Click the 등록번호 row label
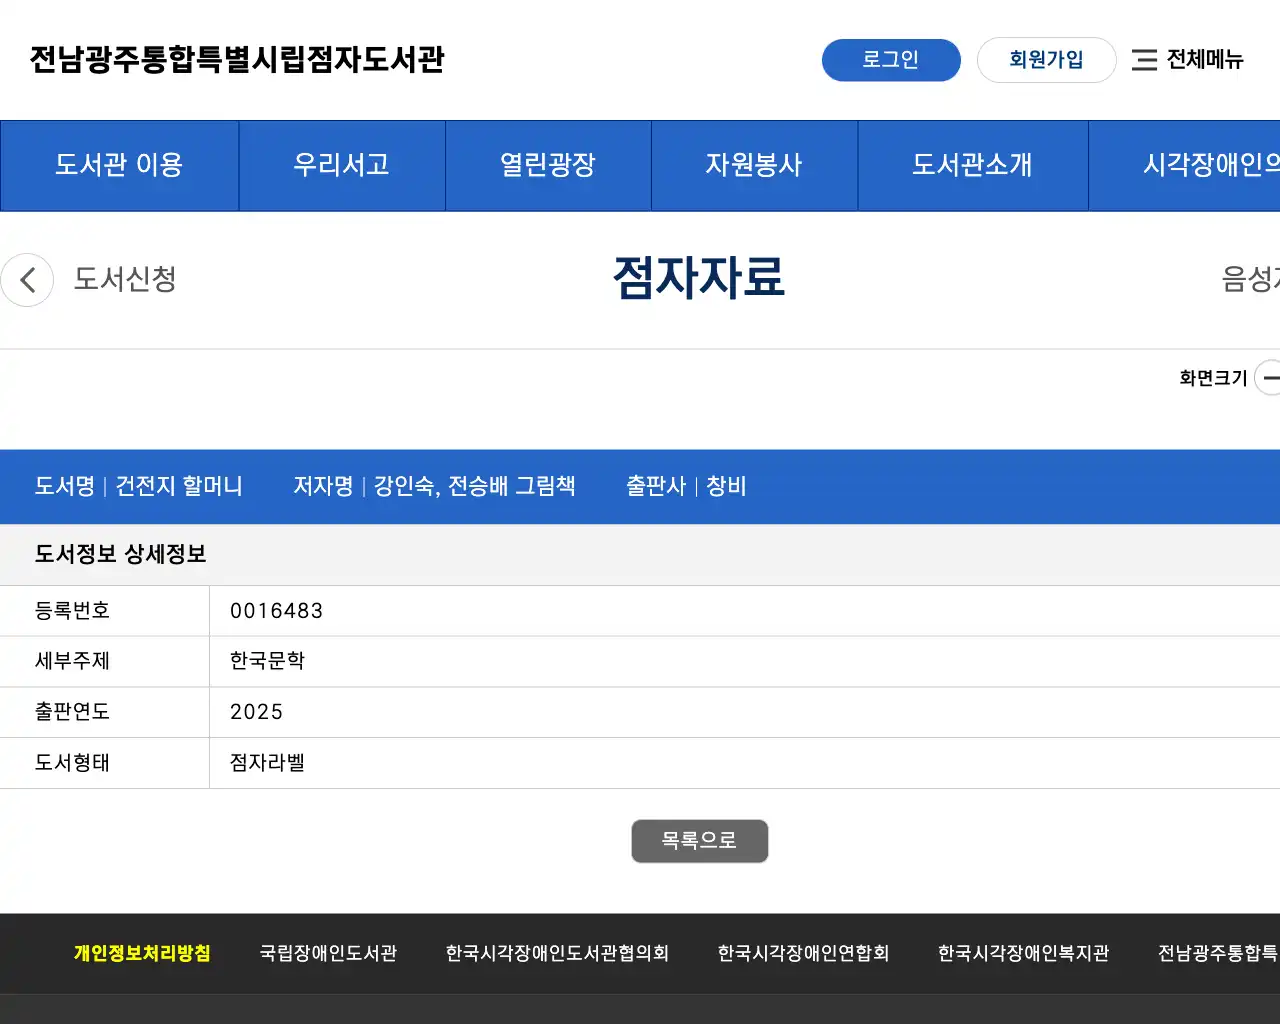 pyautogui.click(x=72, y=611)
